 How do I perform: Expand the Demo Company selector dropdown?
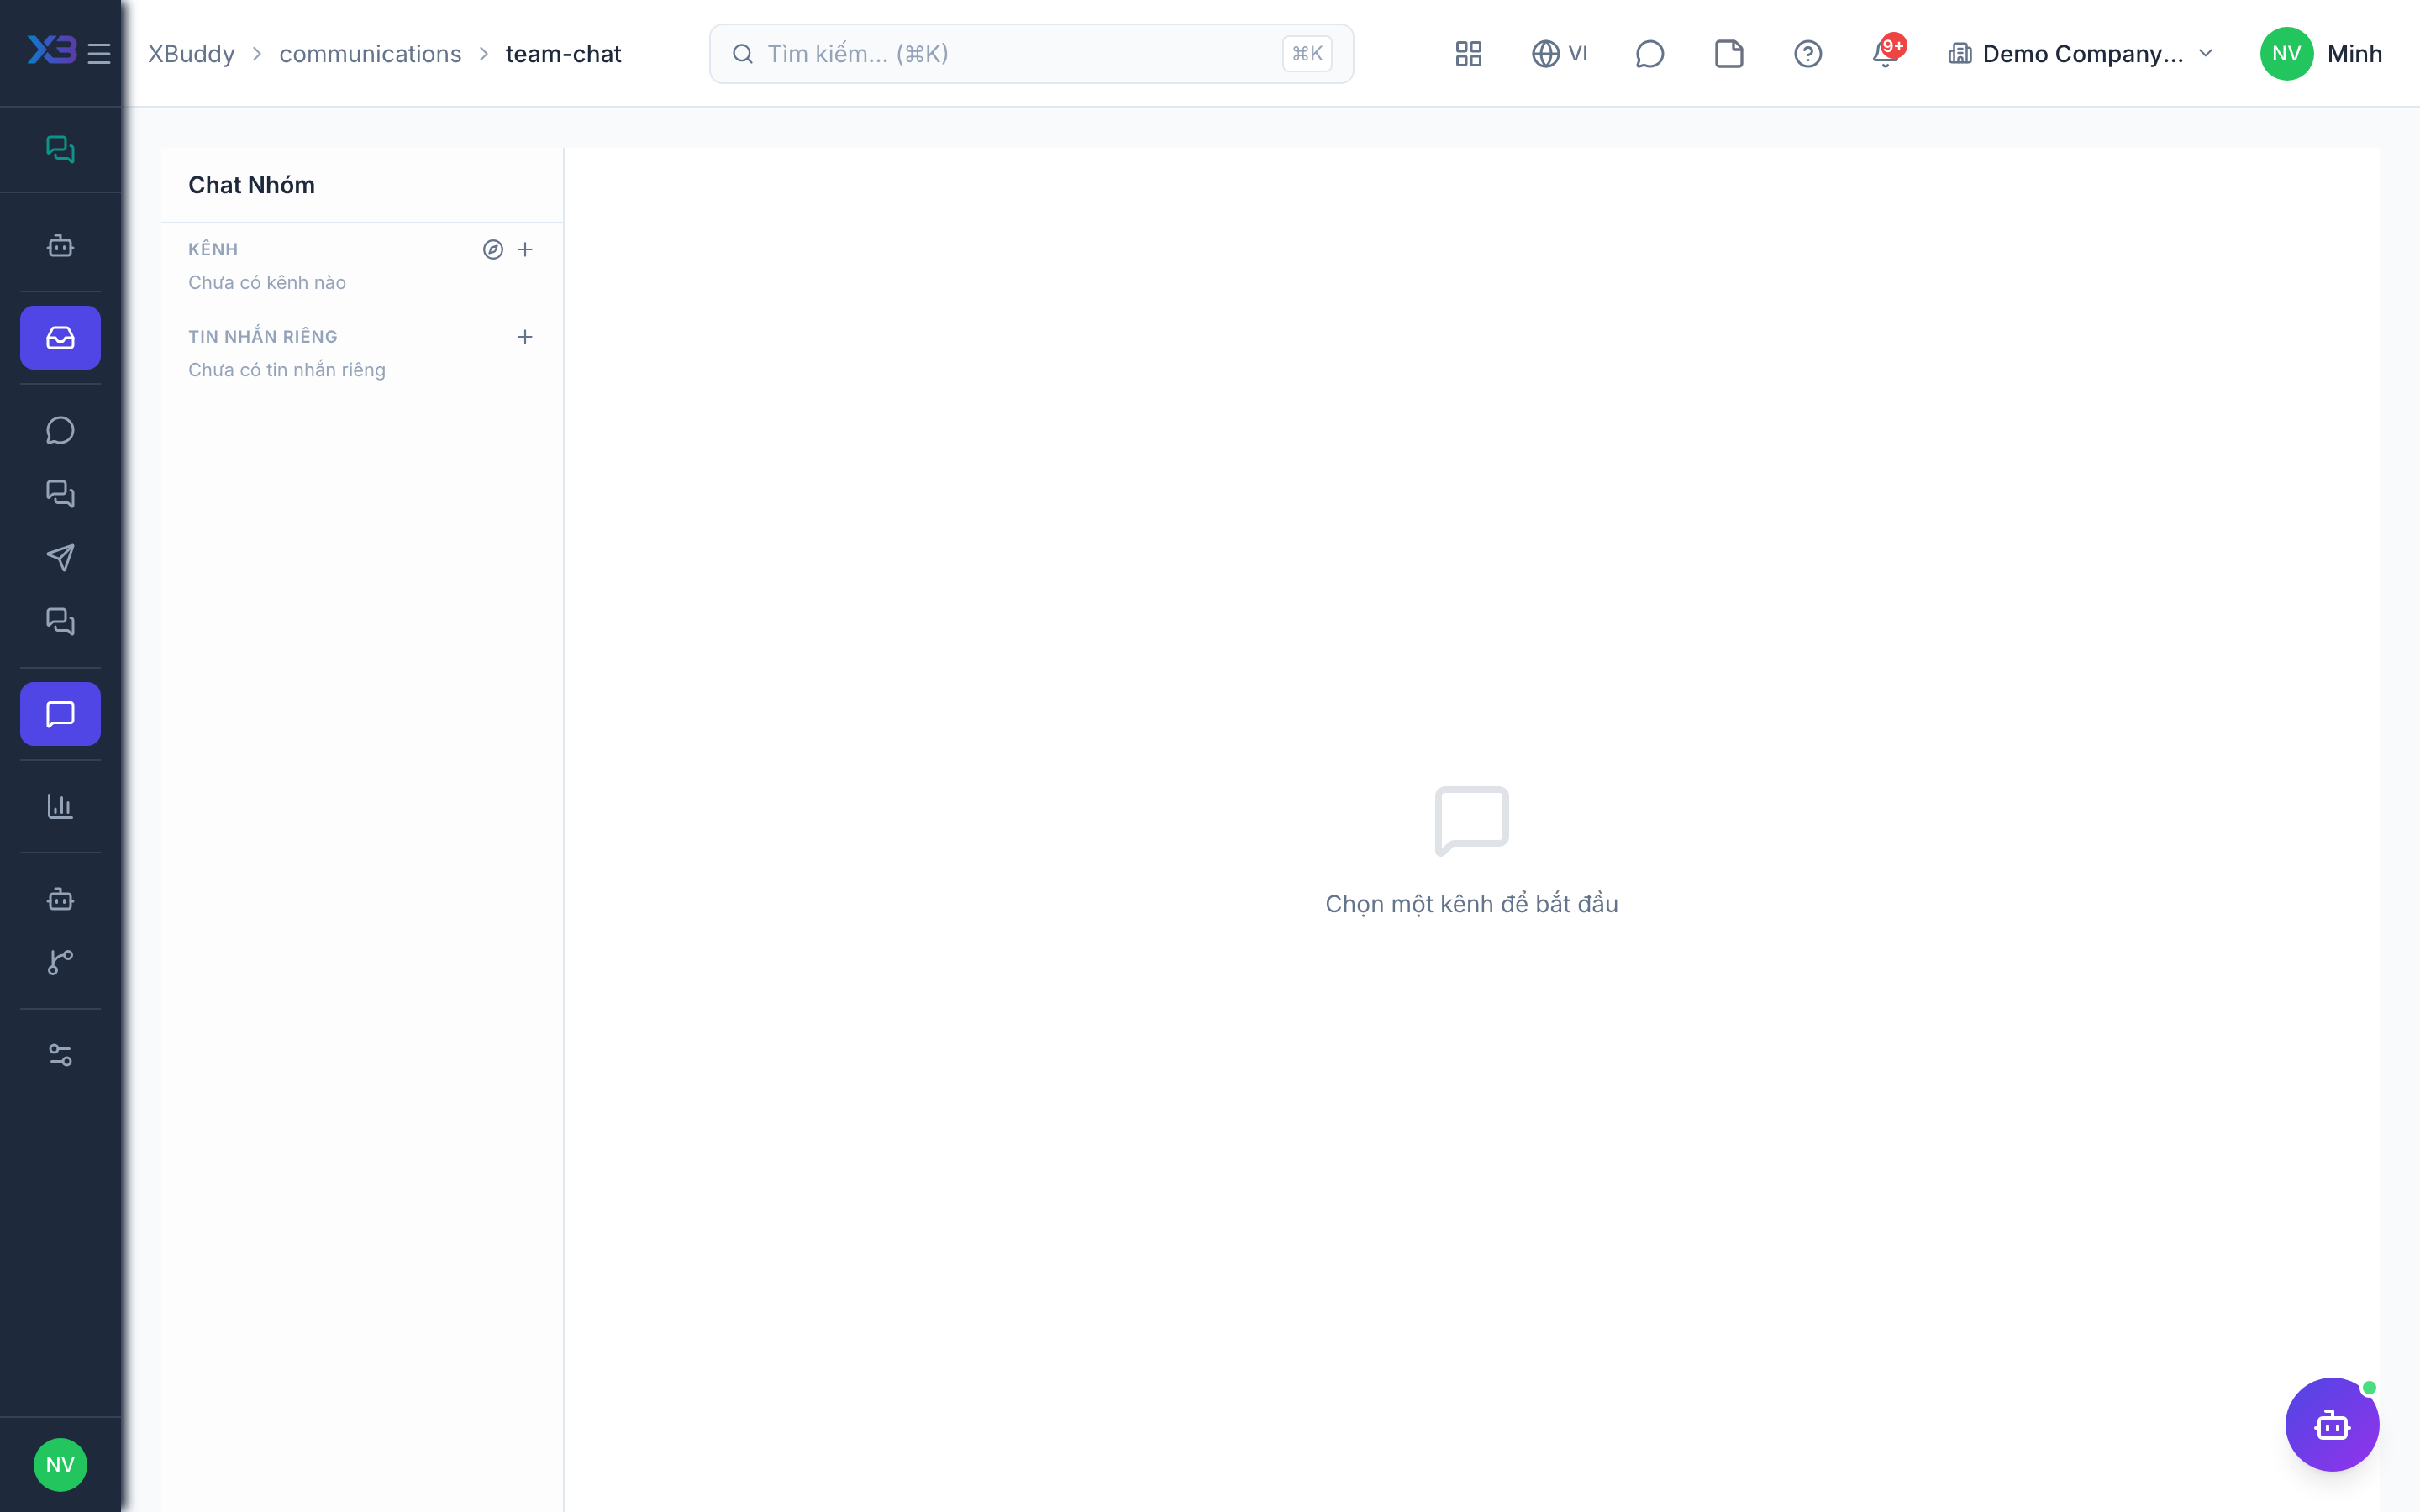coord(2081,53)
